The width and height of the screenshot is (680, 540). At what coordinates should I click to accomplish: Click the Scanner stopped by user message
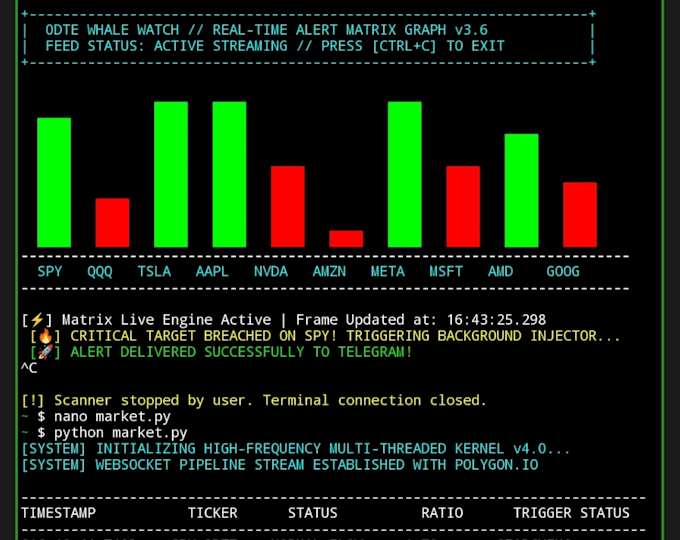click(254, 400)
